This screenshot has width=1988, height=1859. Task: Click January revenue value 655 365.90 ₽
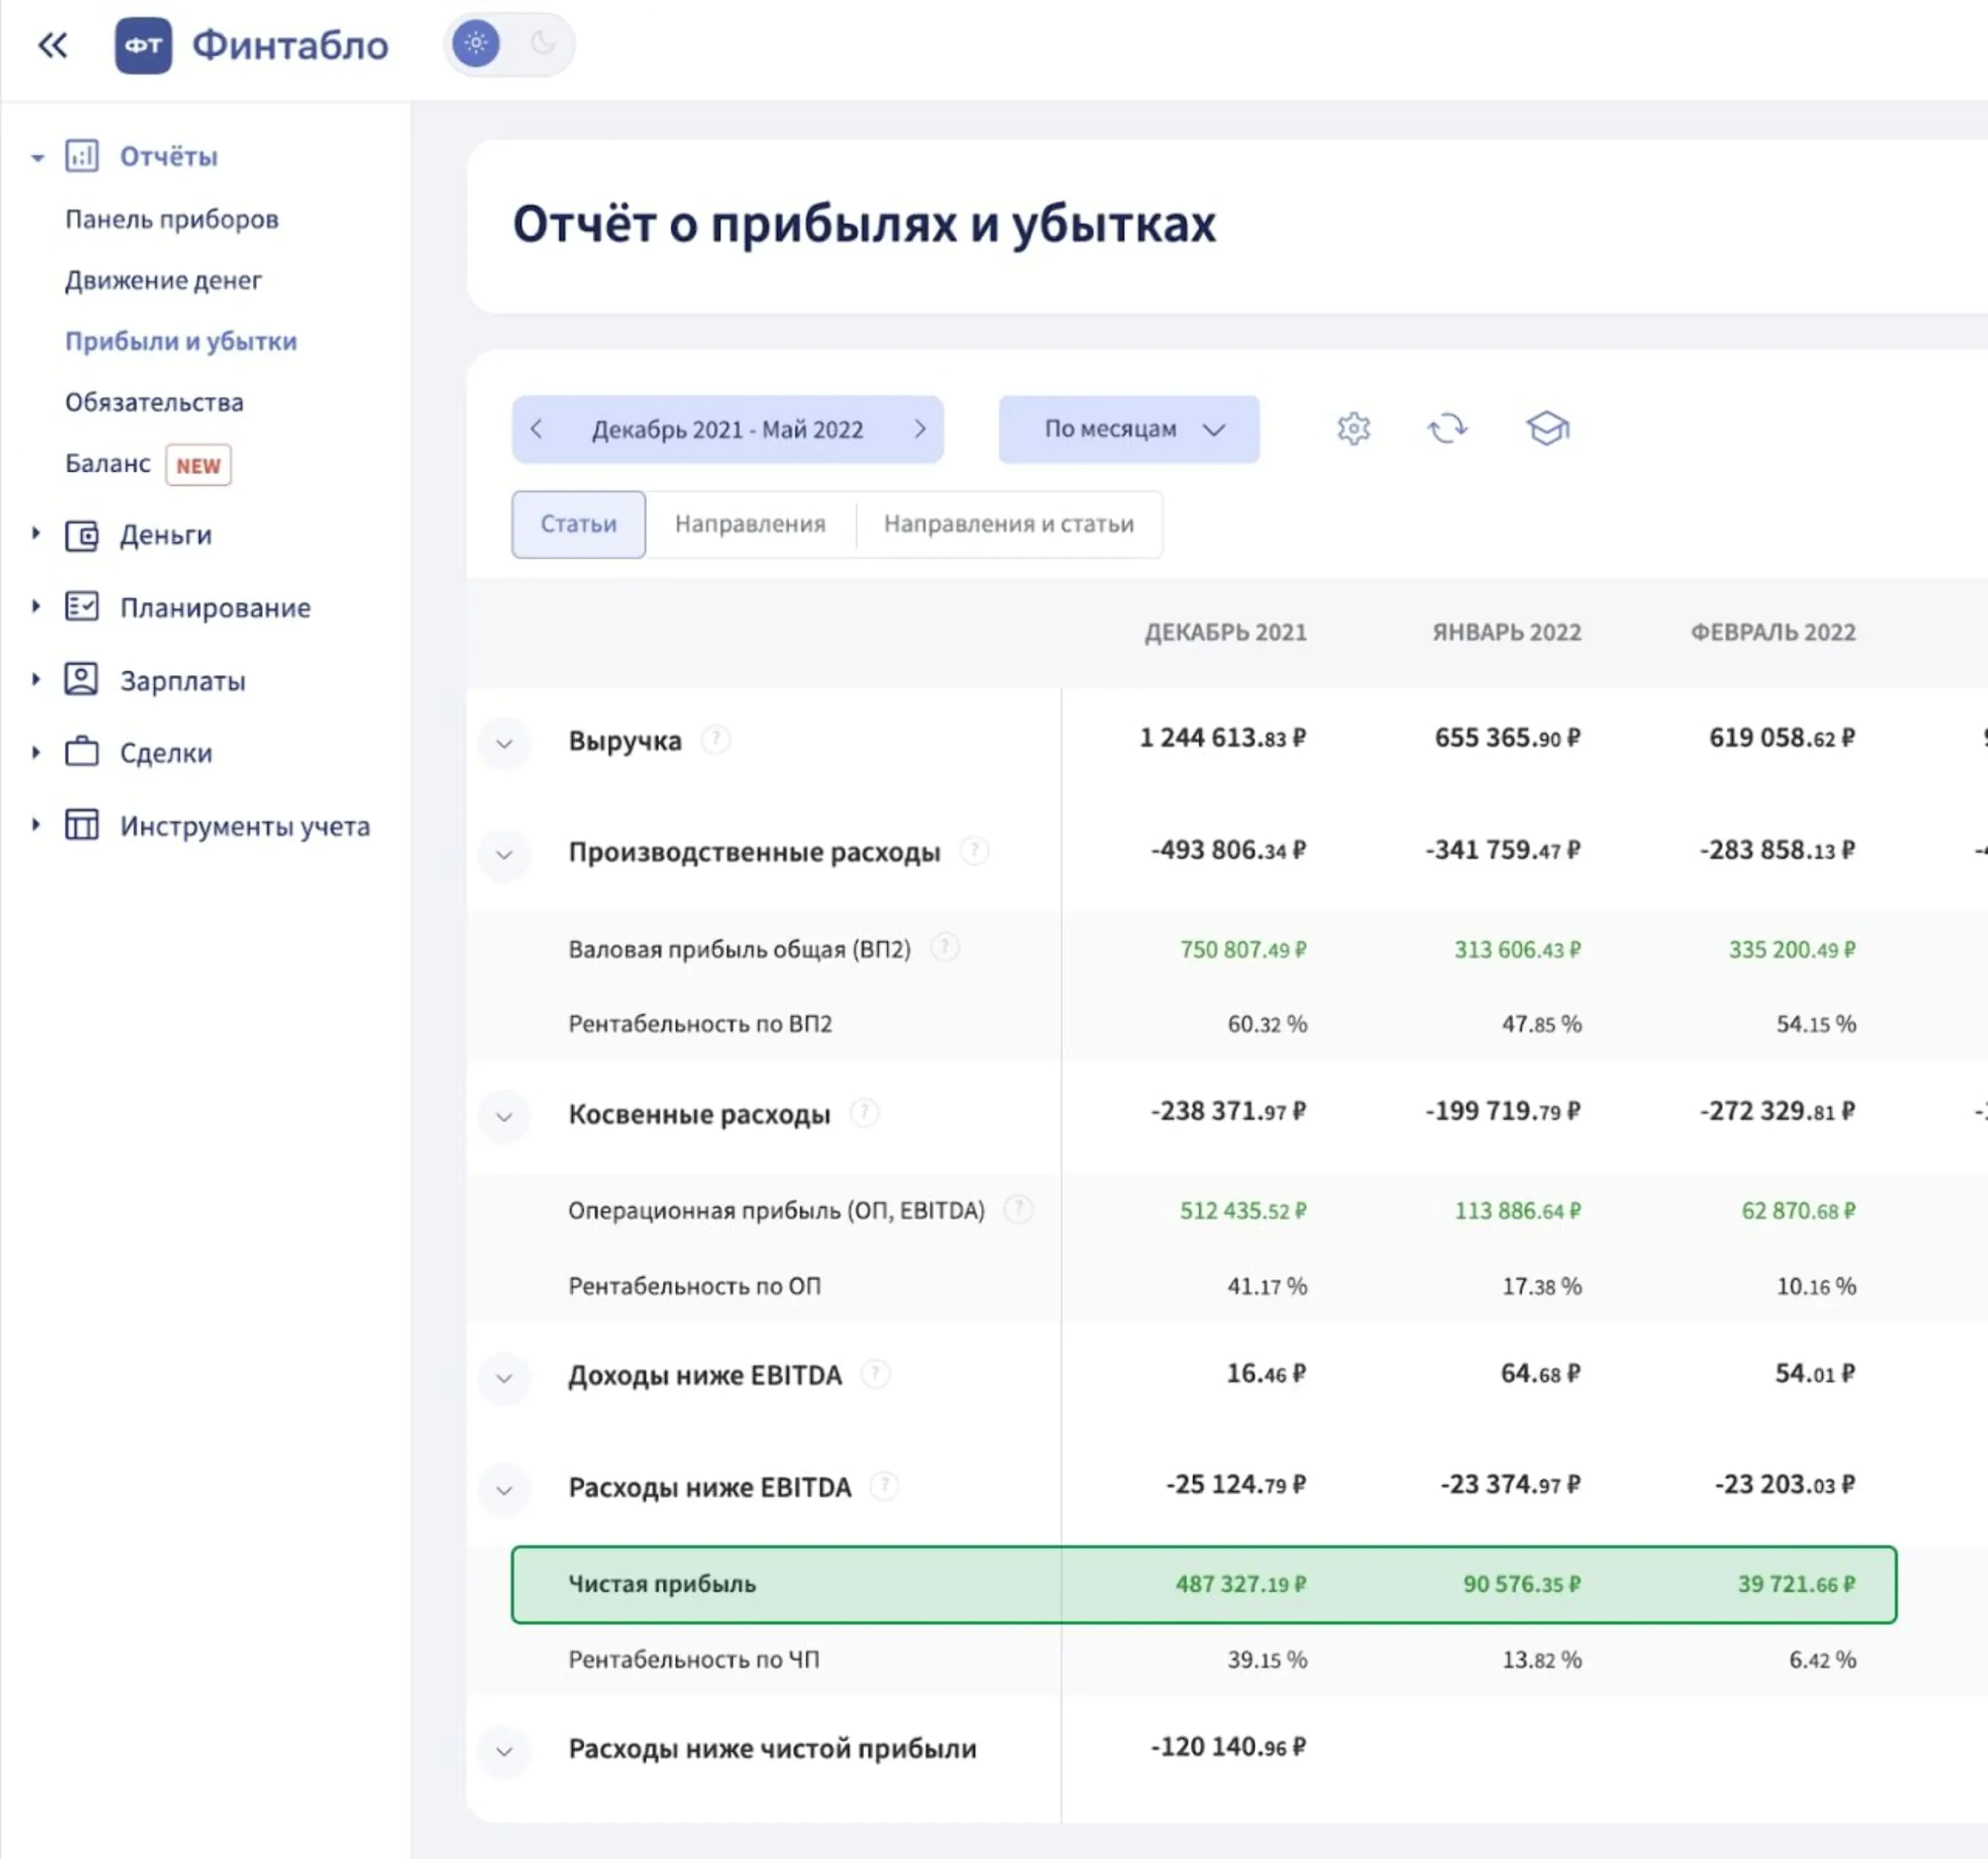coord(1508,738)
